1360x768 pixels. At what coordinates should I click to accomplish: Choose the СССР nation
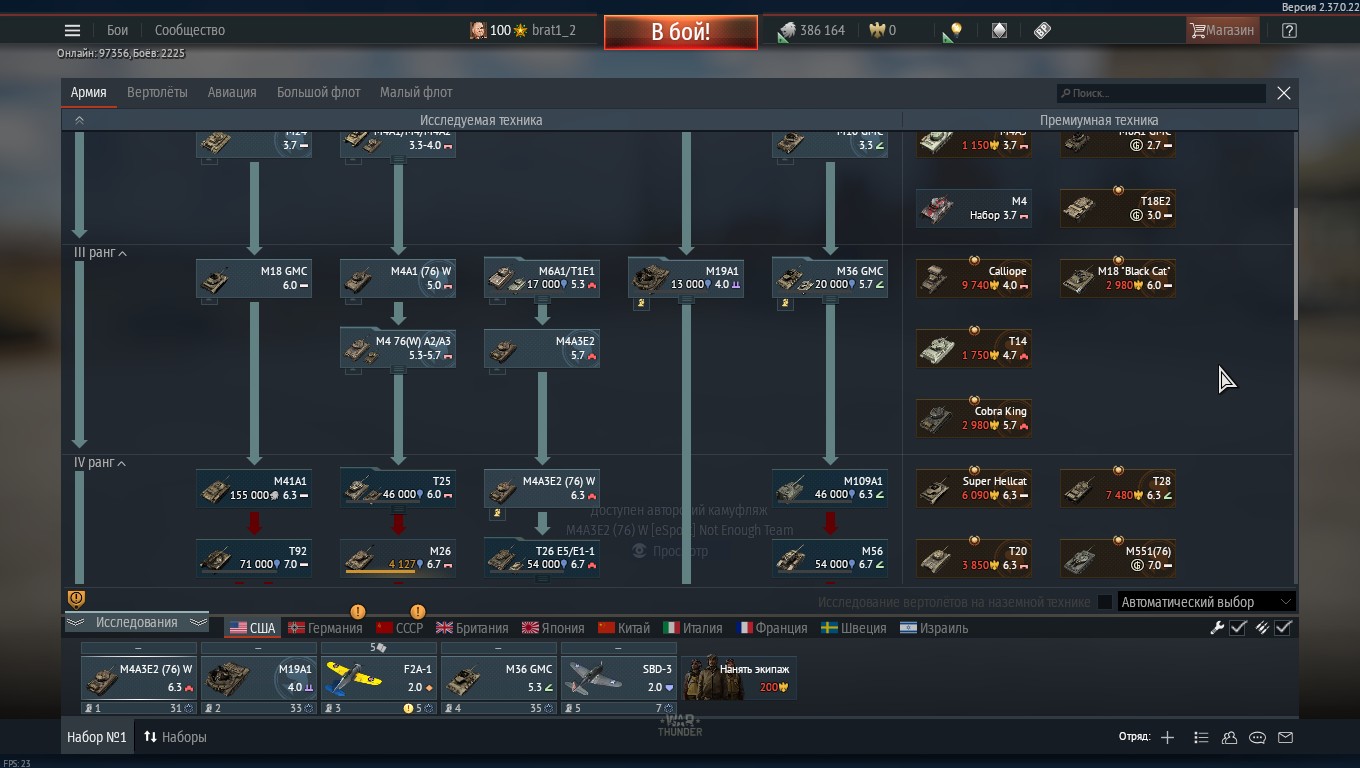(399, 628)
